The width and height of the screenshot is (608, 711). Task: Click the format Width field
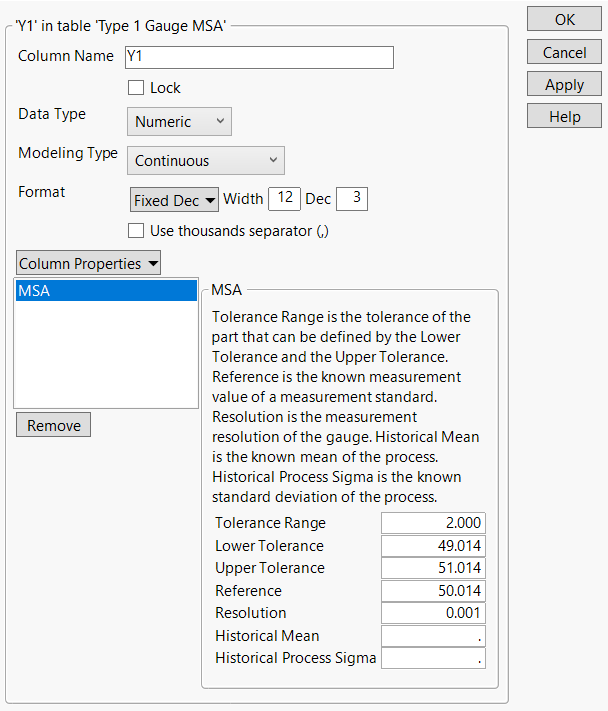(x=284, y=199)
